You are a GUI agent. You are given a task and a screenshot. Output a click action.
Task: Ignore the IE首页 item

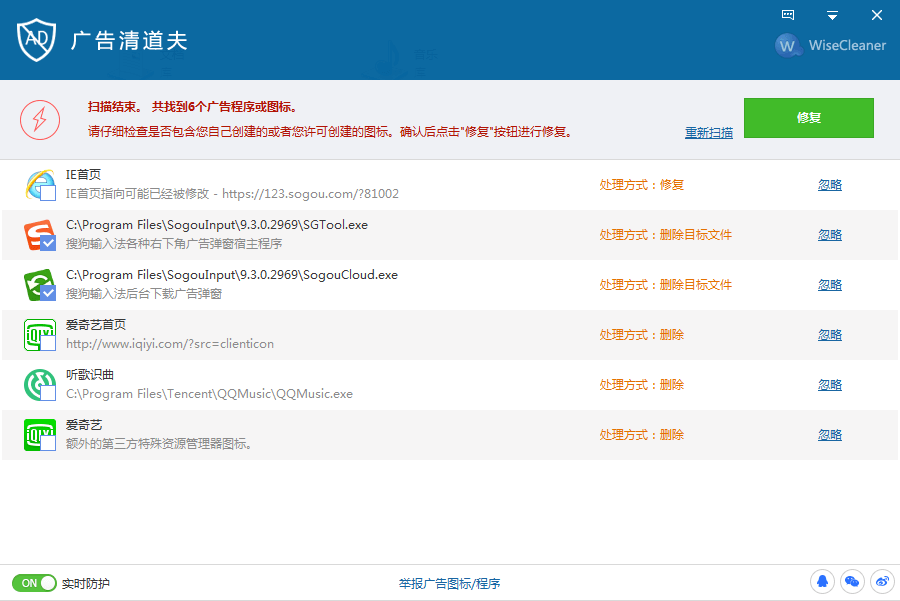pyautogui.click(x=829, y=185)
